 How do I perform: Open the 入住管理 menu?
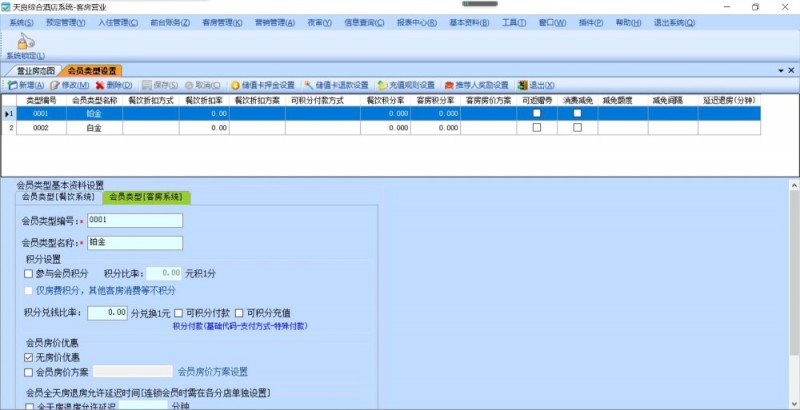(118, 22)
